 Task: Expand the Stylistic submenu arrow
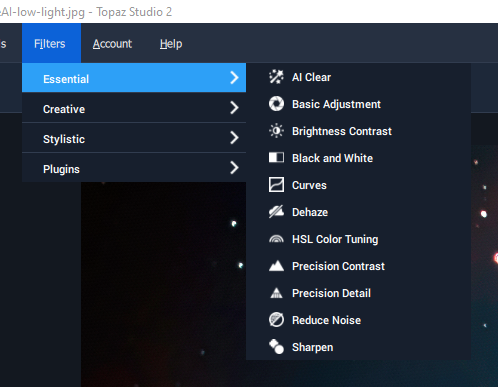coord(234,138)
